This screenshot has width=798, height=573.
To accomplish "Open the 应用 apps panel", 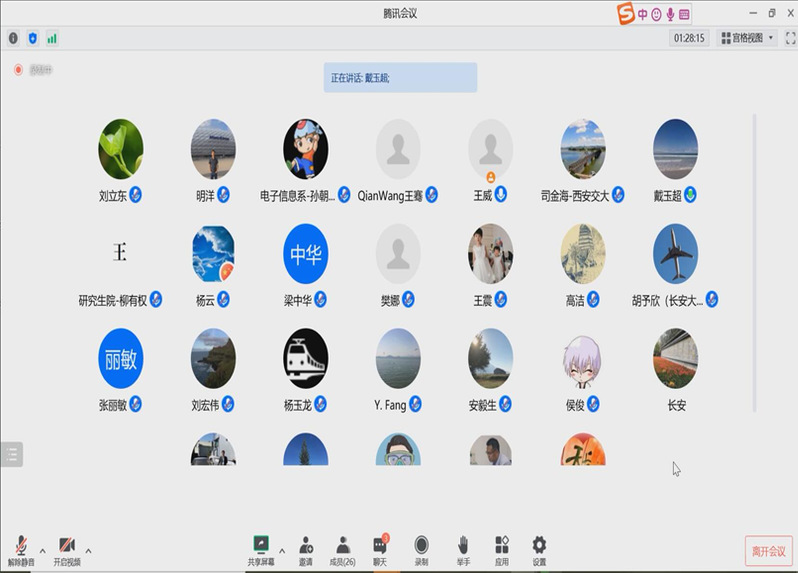I will [502, 547].
